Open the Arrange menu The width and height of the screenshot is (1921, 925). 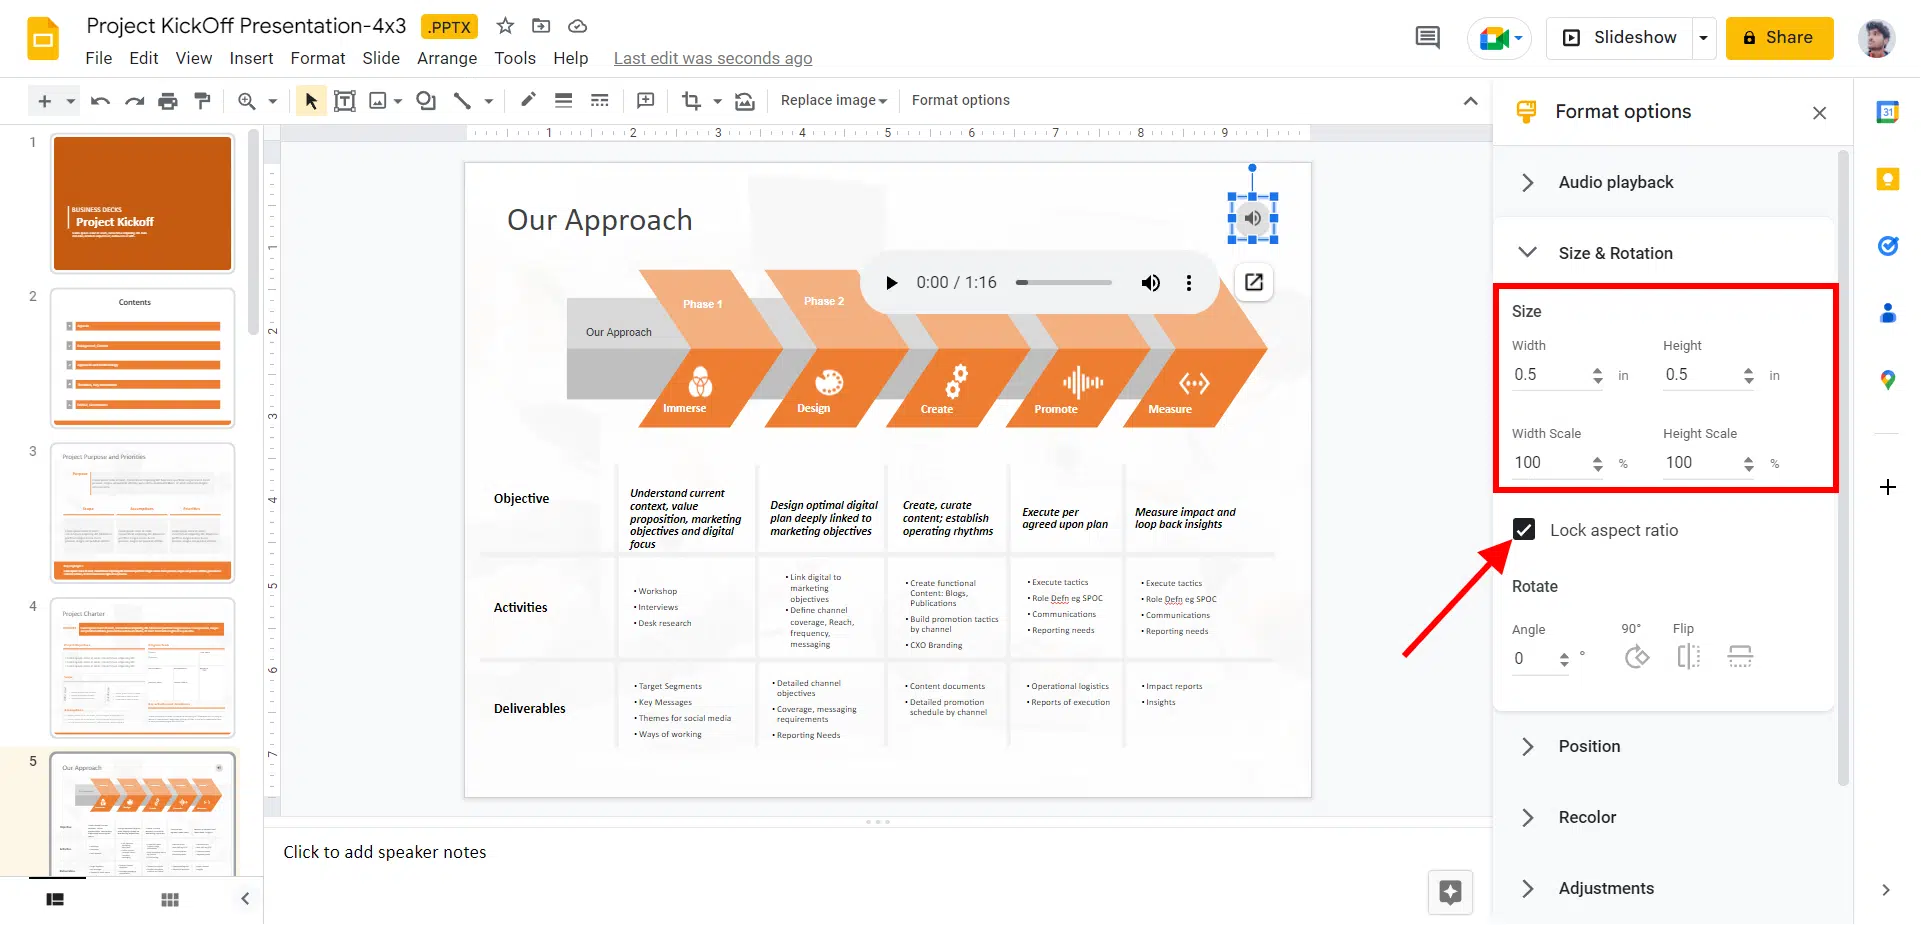click(x=446, y=58)
